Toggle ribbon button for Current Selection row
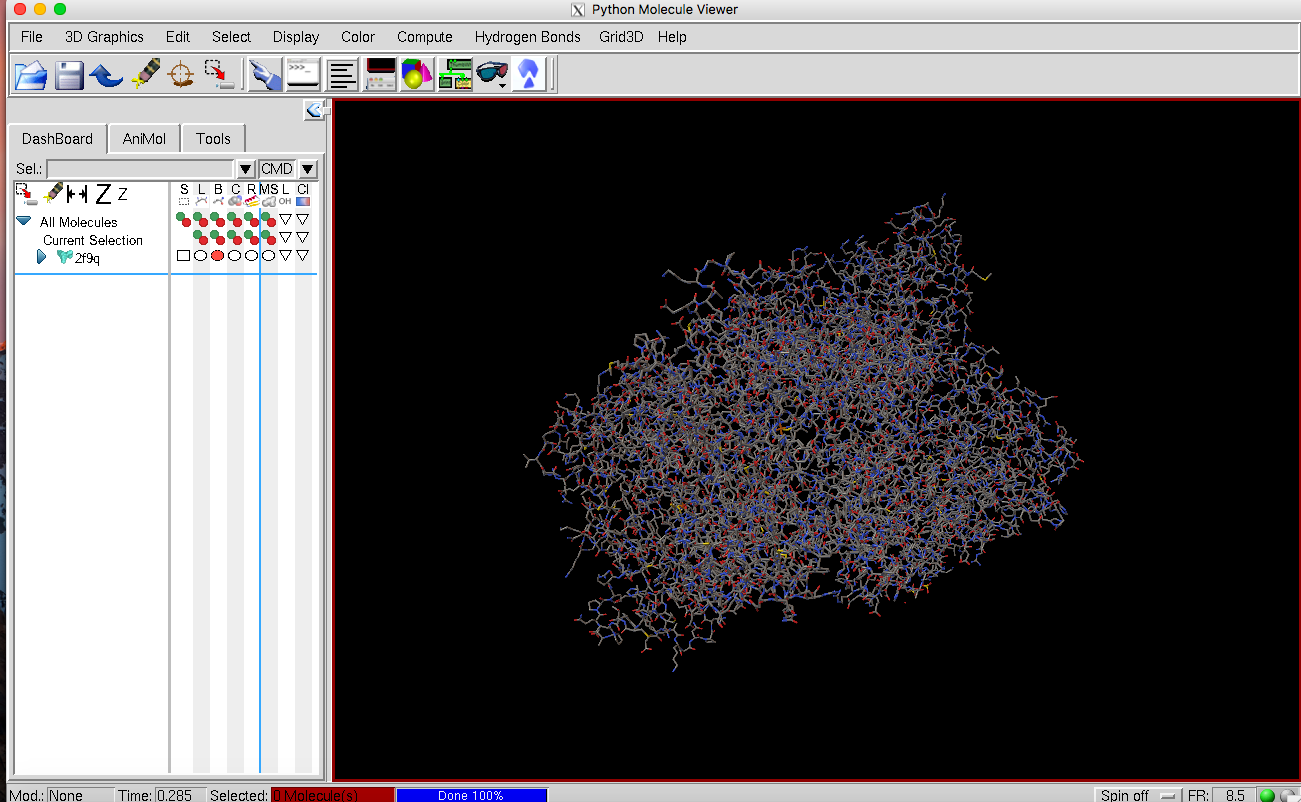Image resolution: width=1301 pixels, height=802 pixels. 251,238
